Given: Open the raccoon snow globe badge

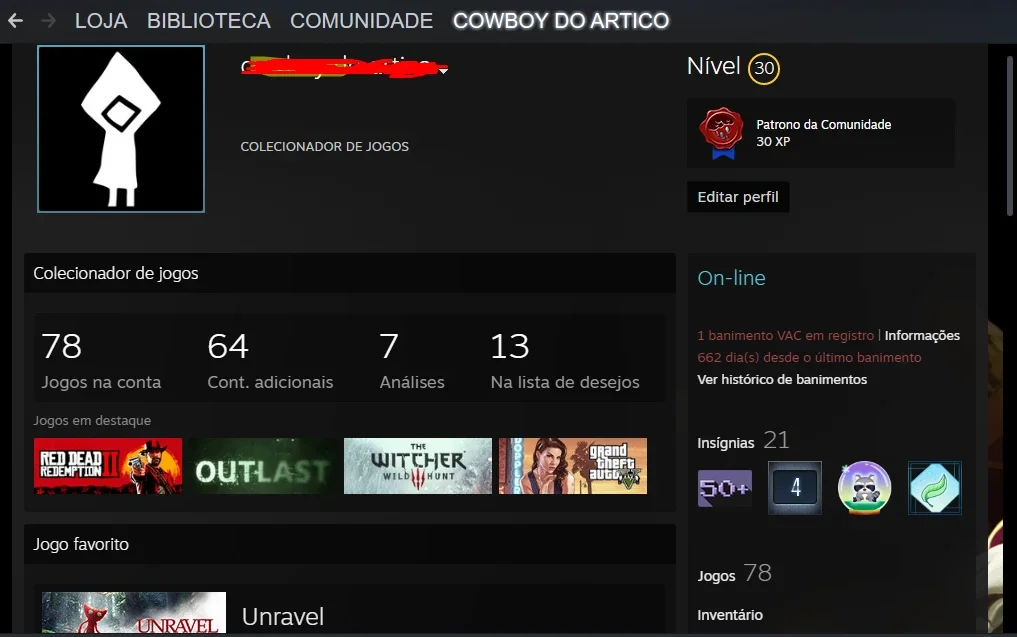Looking at the screenshot, I should point(865,488).
